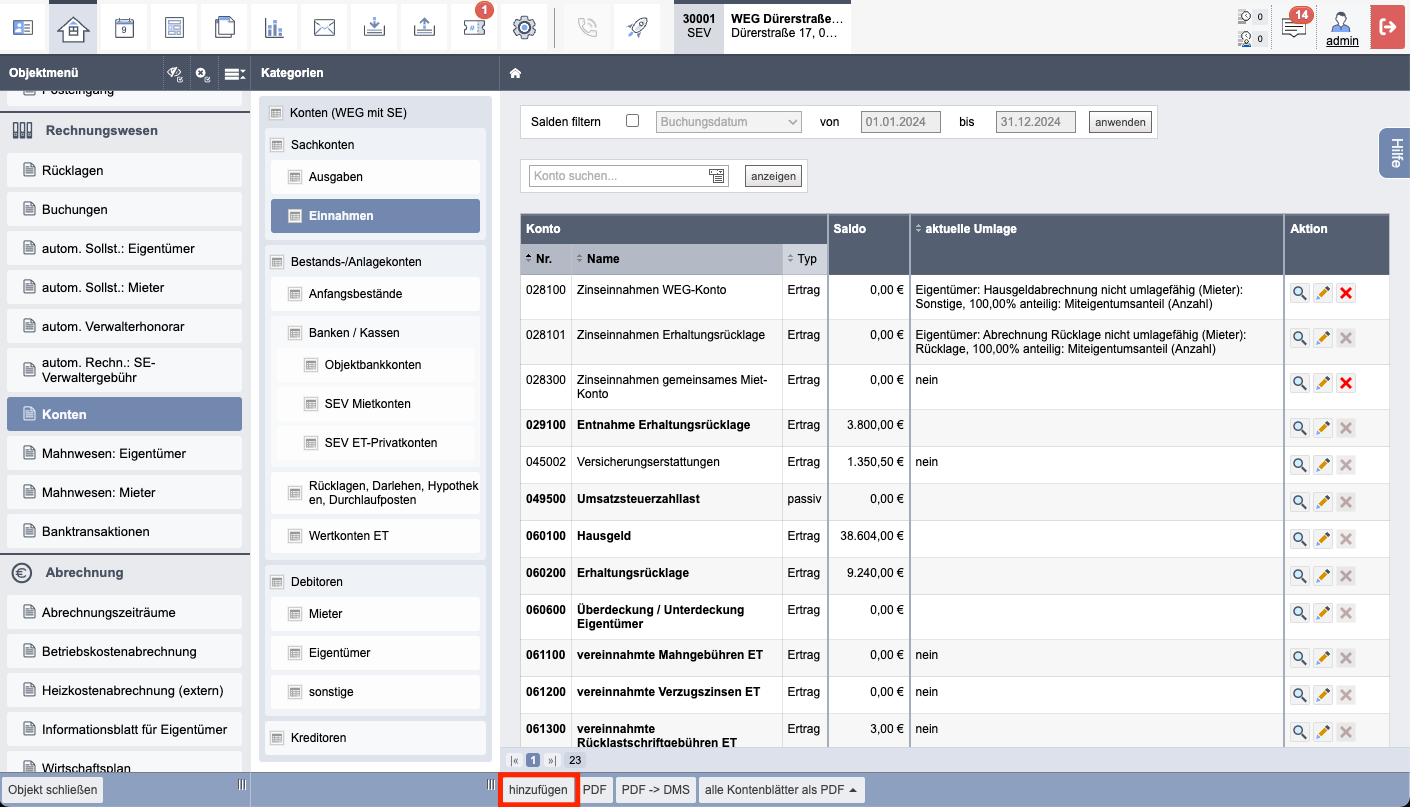Screen dimensions: 1410x807
Task: Switch to WEG Dürerstraße object tab
Action: (x=763, y=27)
